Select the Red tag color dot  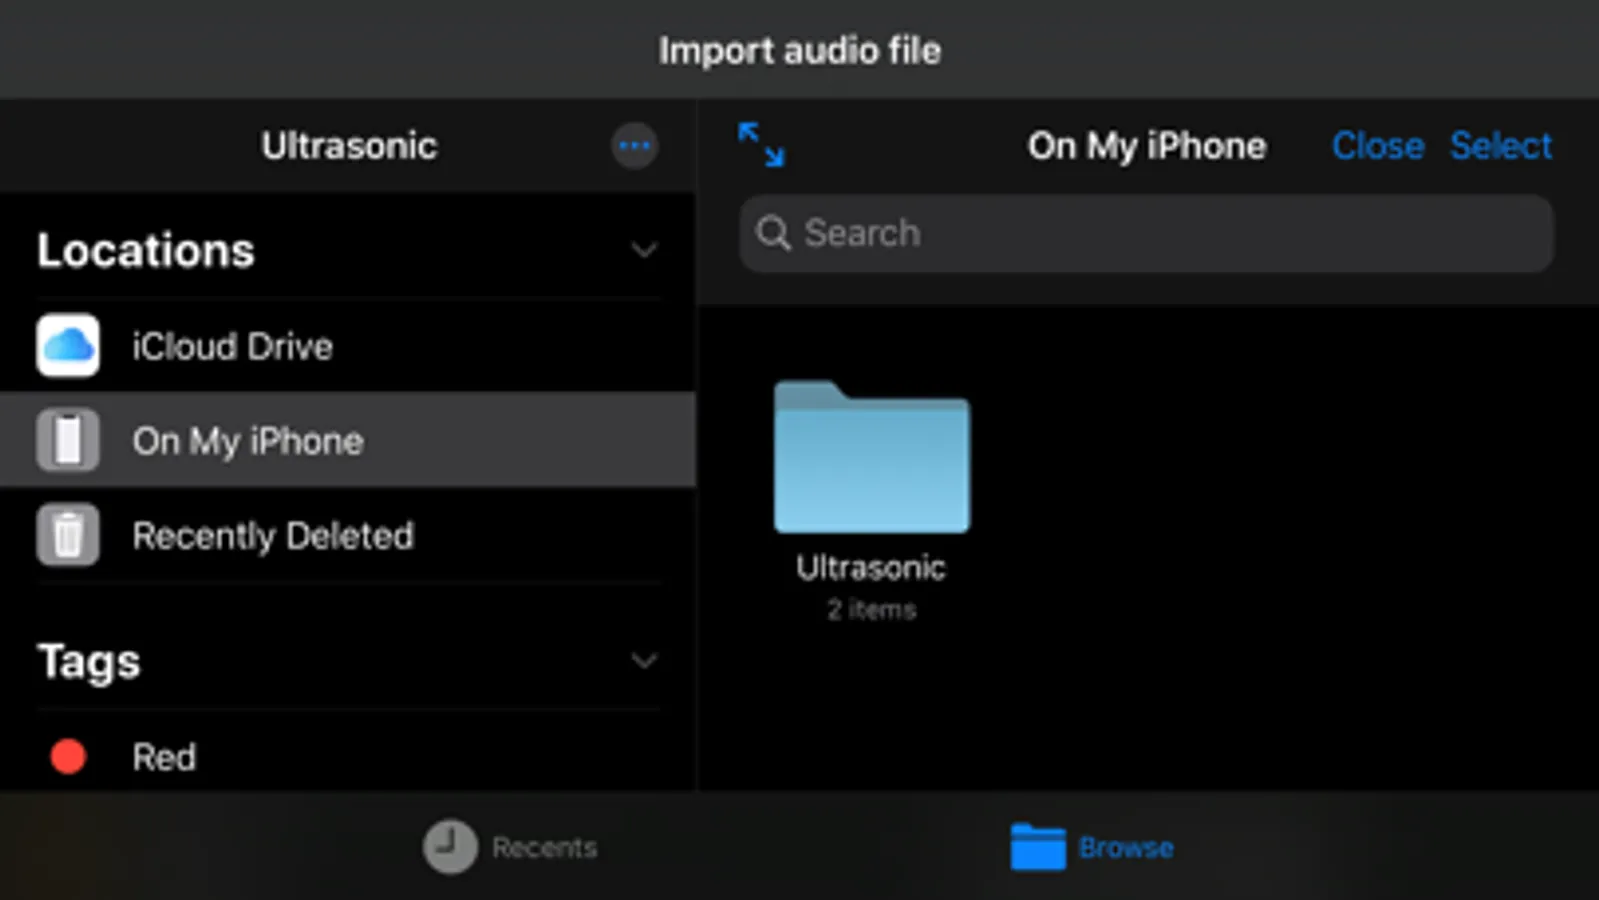pos(68,757)
